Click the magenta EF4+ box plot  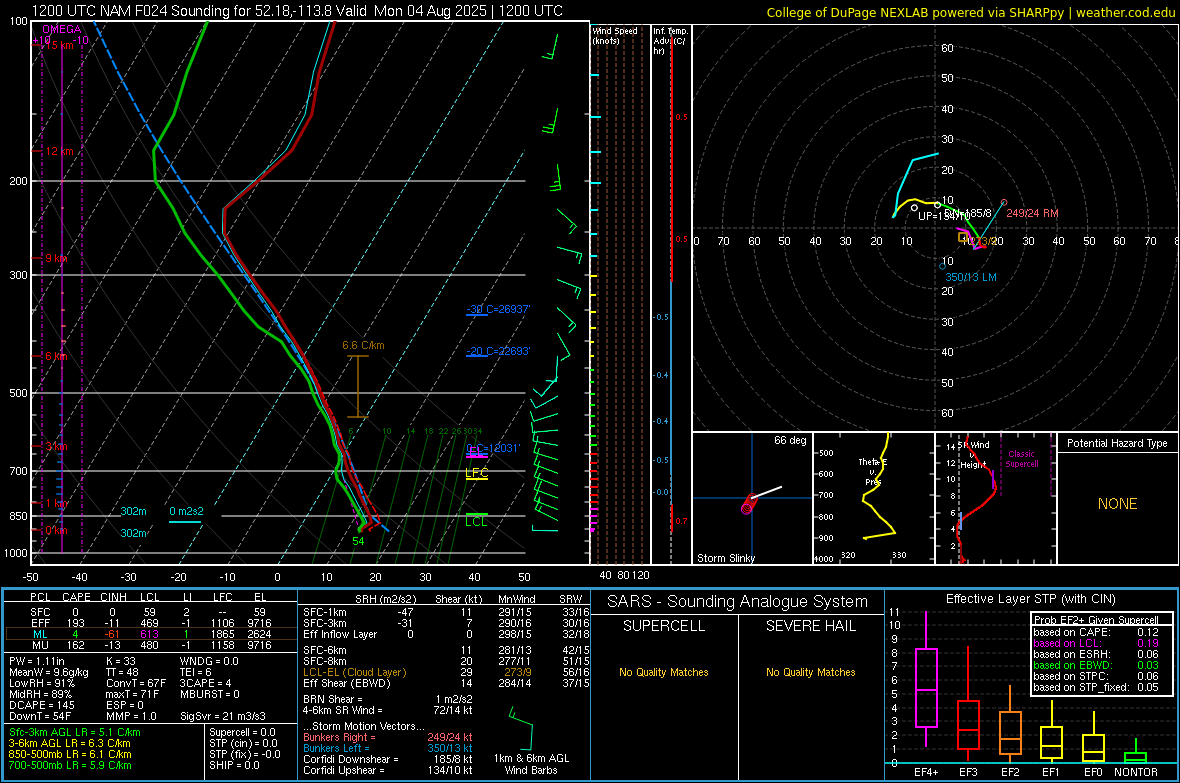point(926,679)
